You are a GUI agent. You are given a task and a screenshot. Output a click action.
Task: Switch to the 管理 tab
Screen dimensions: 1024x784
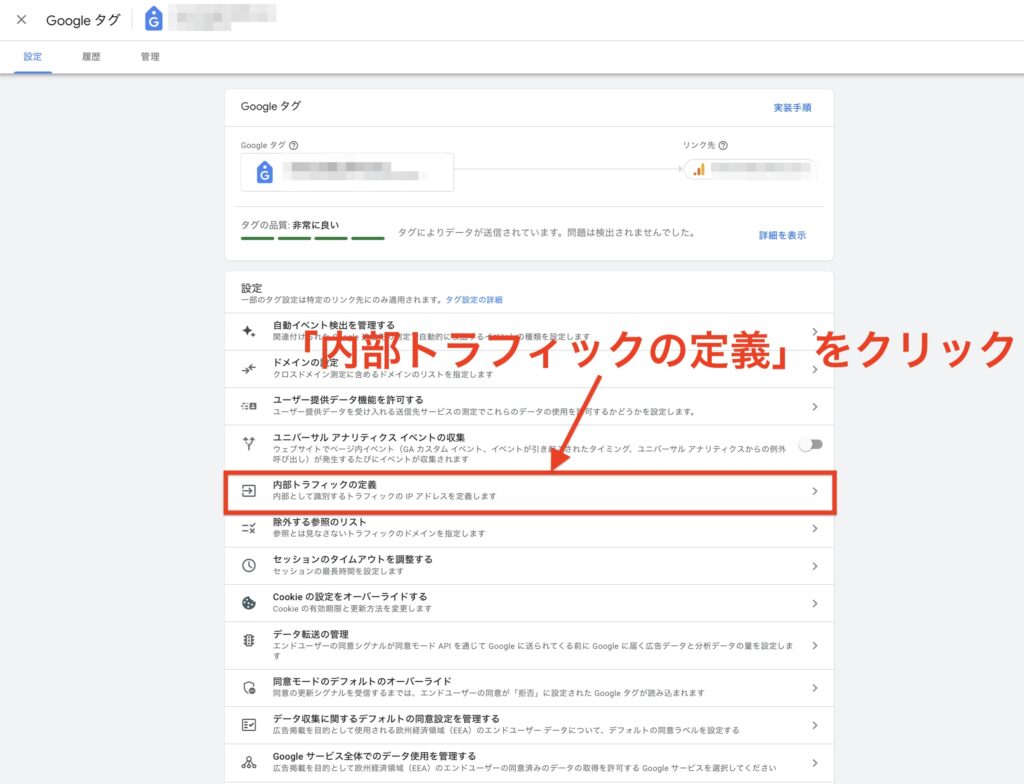150,57
